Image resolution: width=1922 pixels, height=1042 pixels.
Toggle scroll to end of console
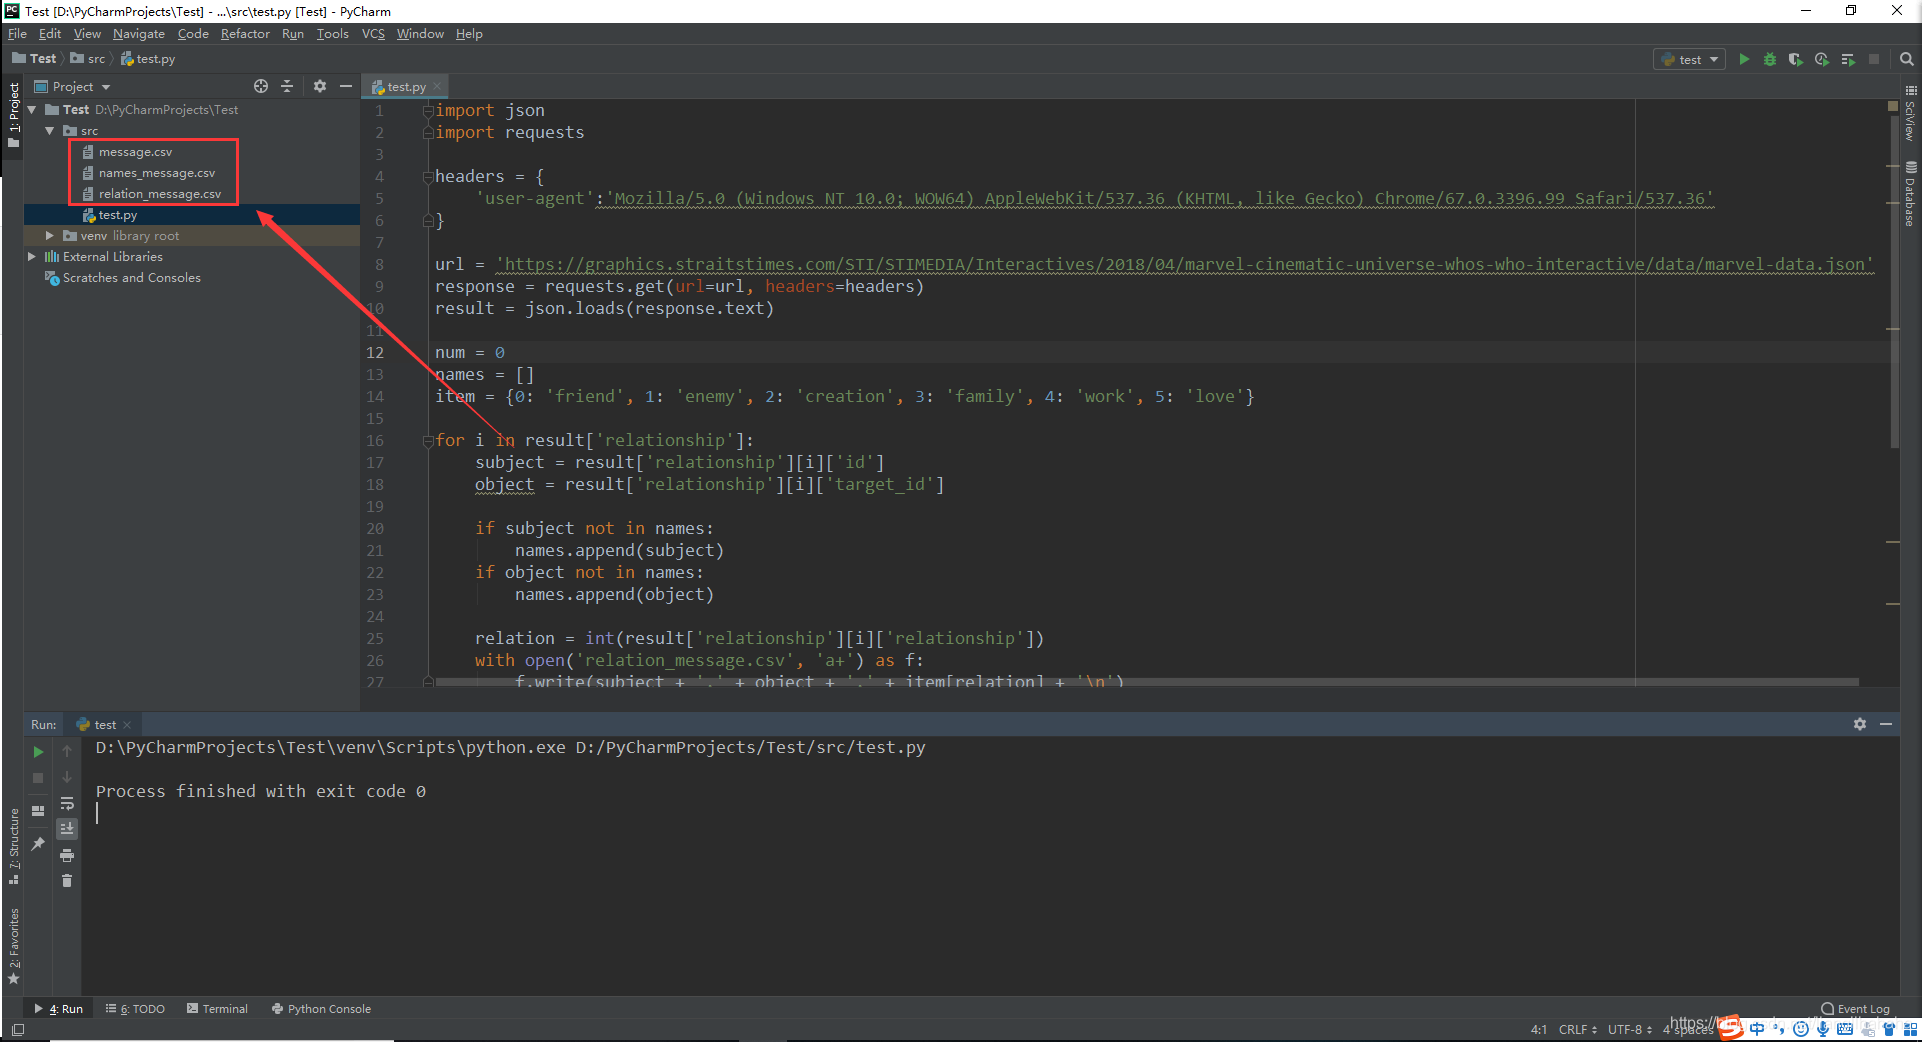(x=67, y=829)
